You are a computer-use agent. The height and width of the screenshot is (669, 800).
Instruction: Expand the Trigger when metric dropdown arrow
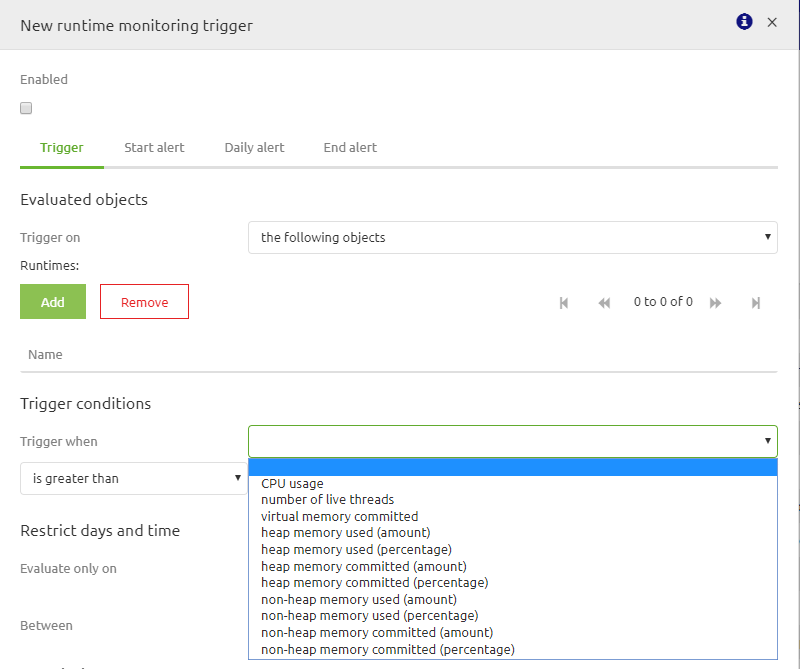click(766, 441)
